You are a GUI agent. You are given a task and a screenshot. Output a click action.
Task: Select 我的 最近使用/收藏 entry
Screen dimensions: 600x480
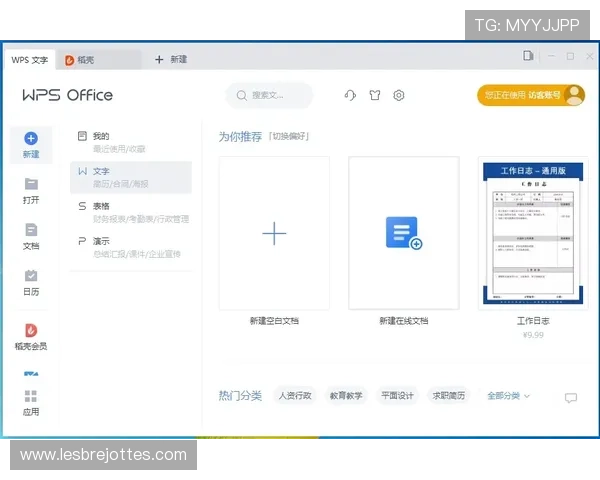pyautogui.click(x=131, y=142)
